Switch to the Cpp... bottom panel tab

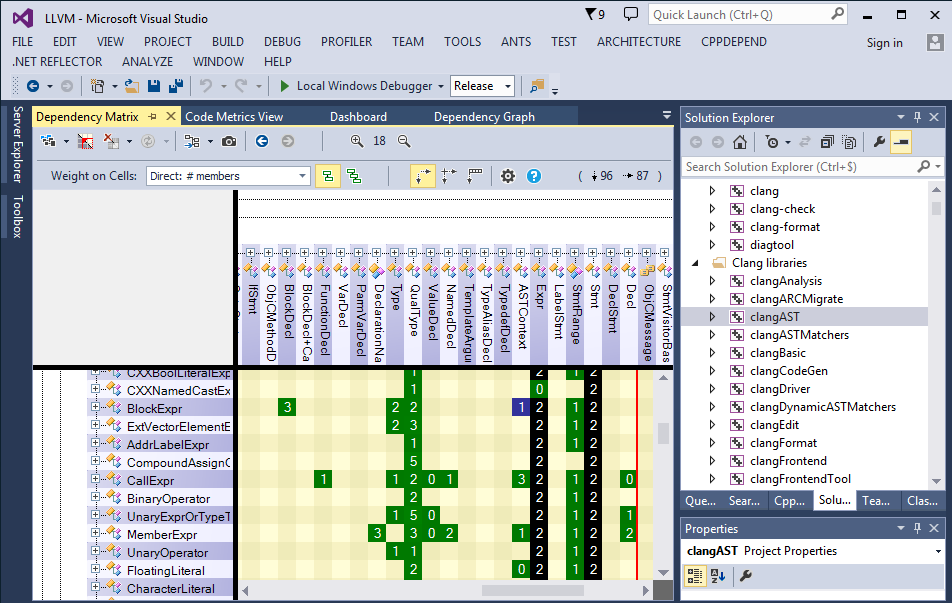pos(789,501)
